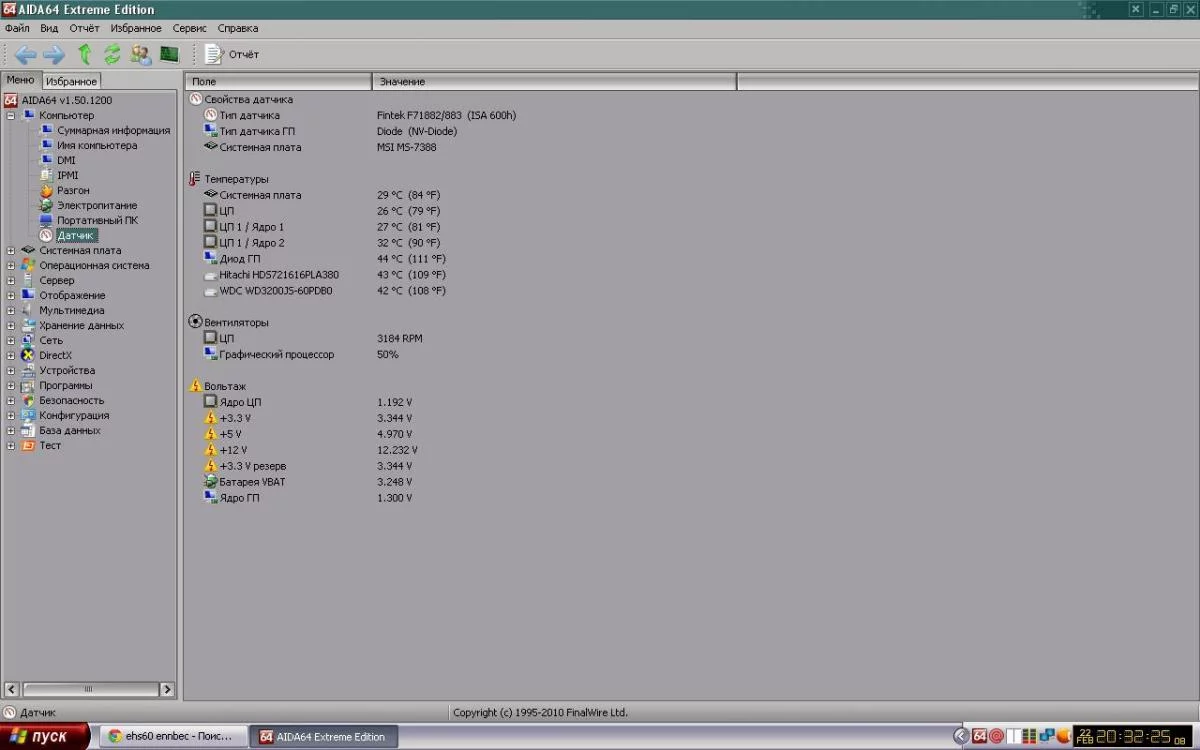This screenshot has width=1200, height=750.
Task: Open the Сервис menu
Action: click(x=190, y=28)
